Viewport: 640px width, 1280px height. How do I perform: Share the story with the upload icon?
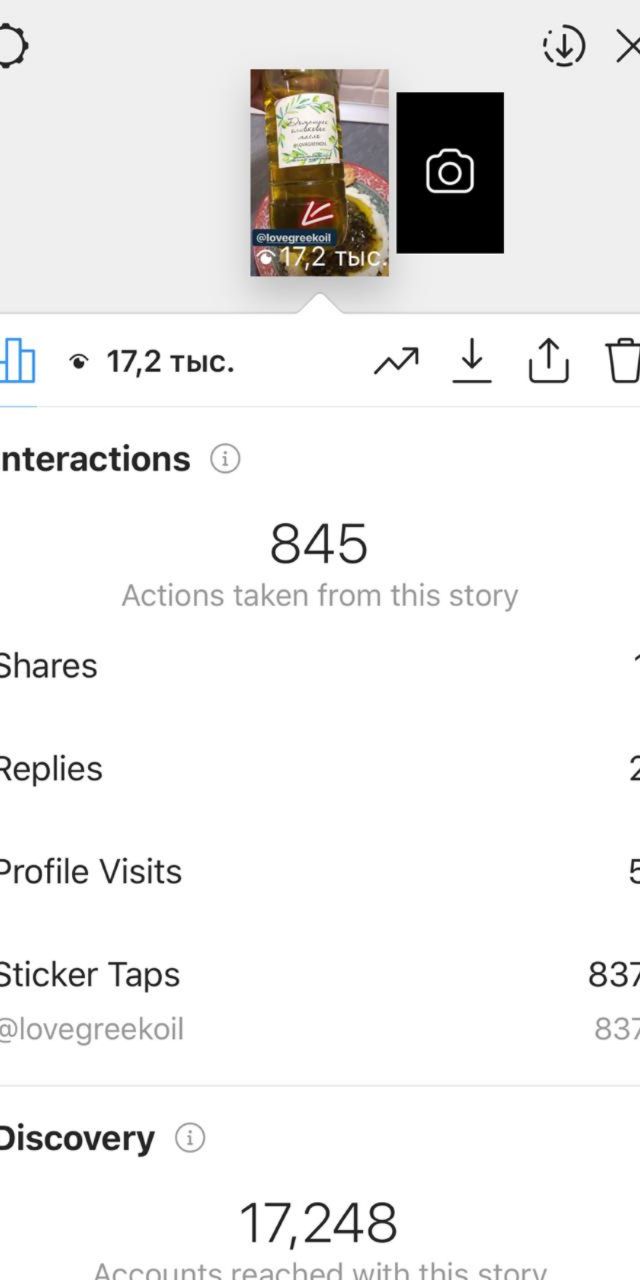point(548,361)
